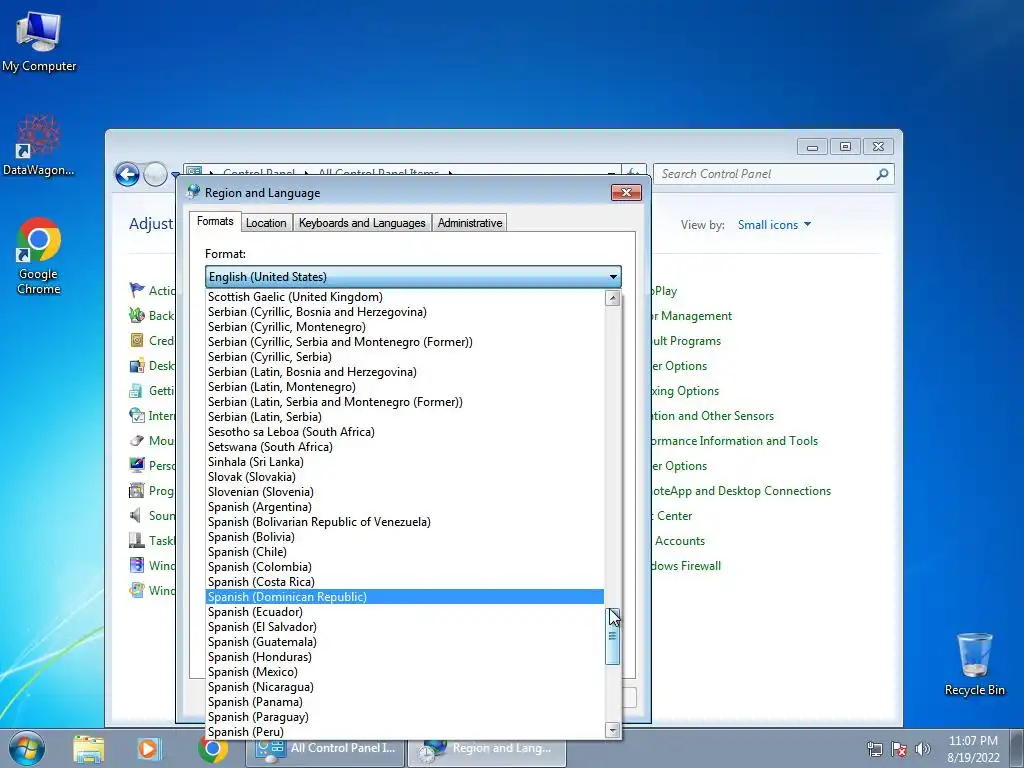Open Chrome from the taskbar

pyautogui.click(x=213, y=749)
